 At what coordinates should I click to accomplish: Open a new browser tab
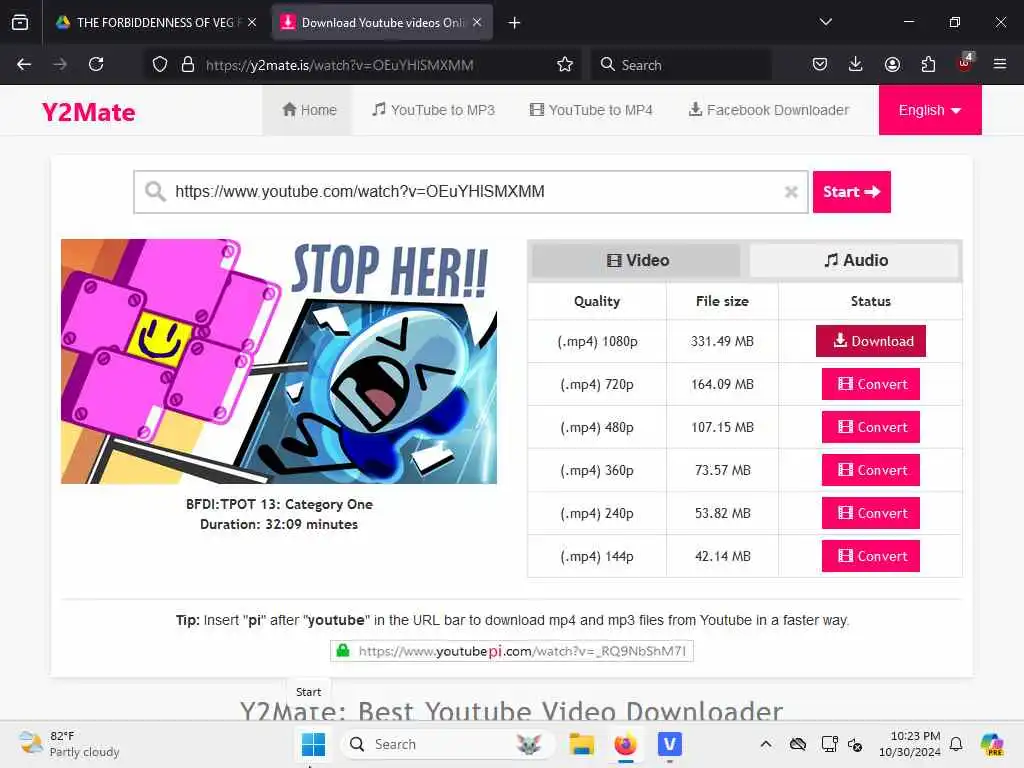click(515, 23)
